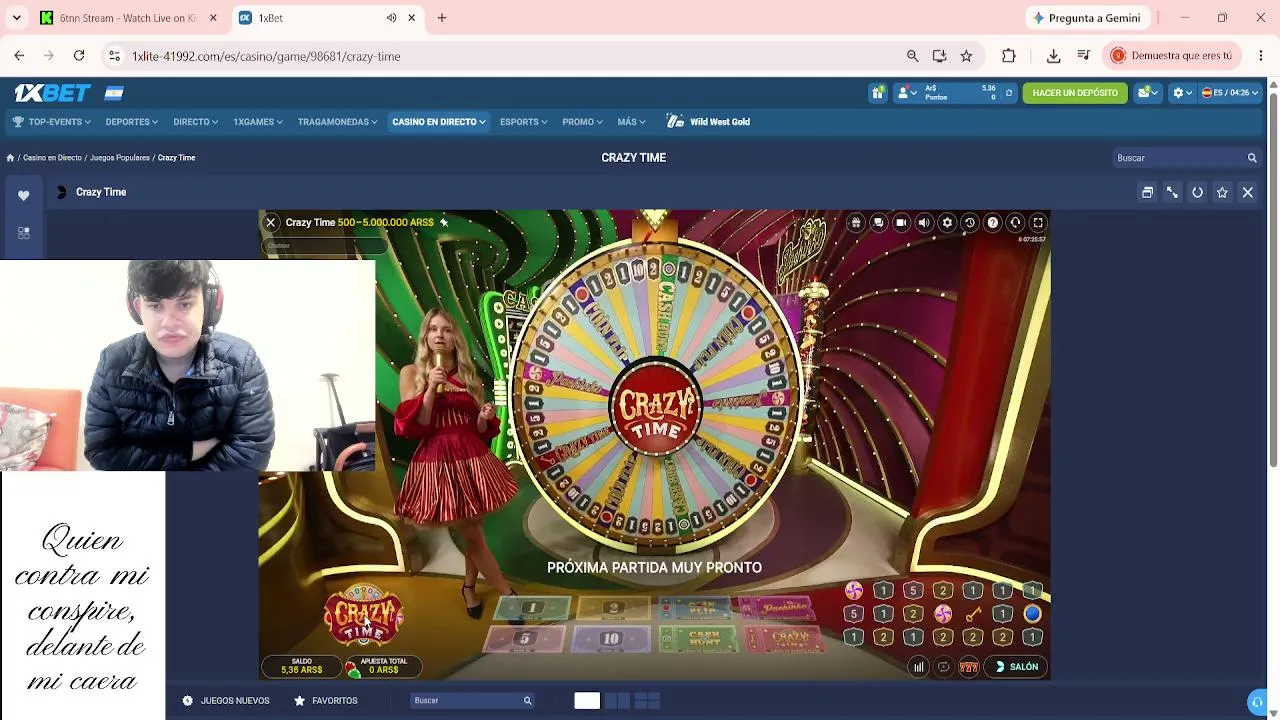Click the search magnifier next to header Buscar
The width and height of the screenshot is (1280, 720).
tap(1252, 158)
